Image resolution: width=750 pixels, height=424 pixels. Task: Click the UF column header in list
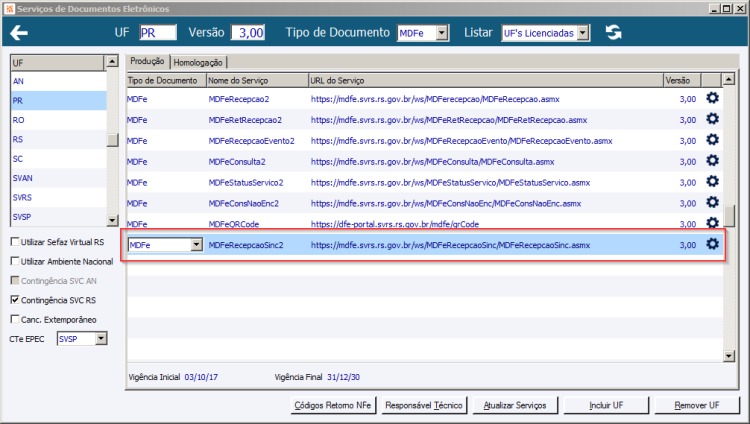57,63
